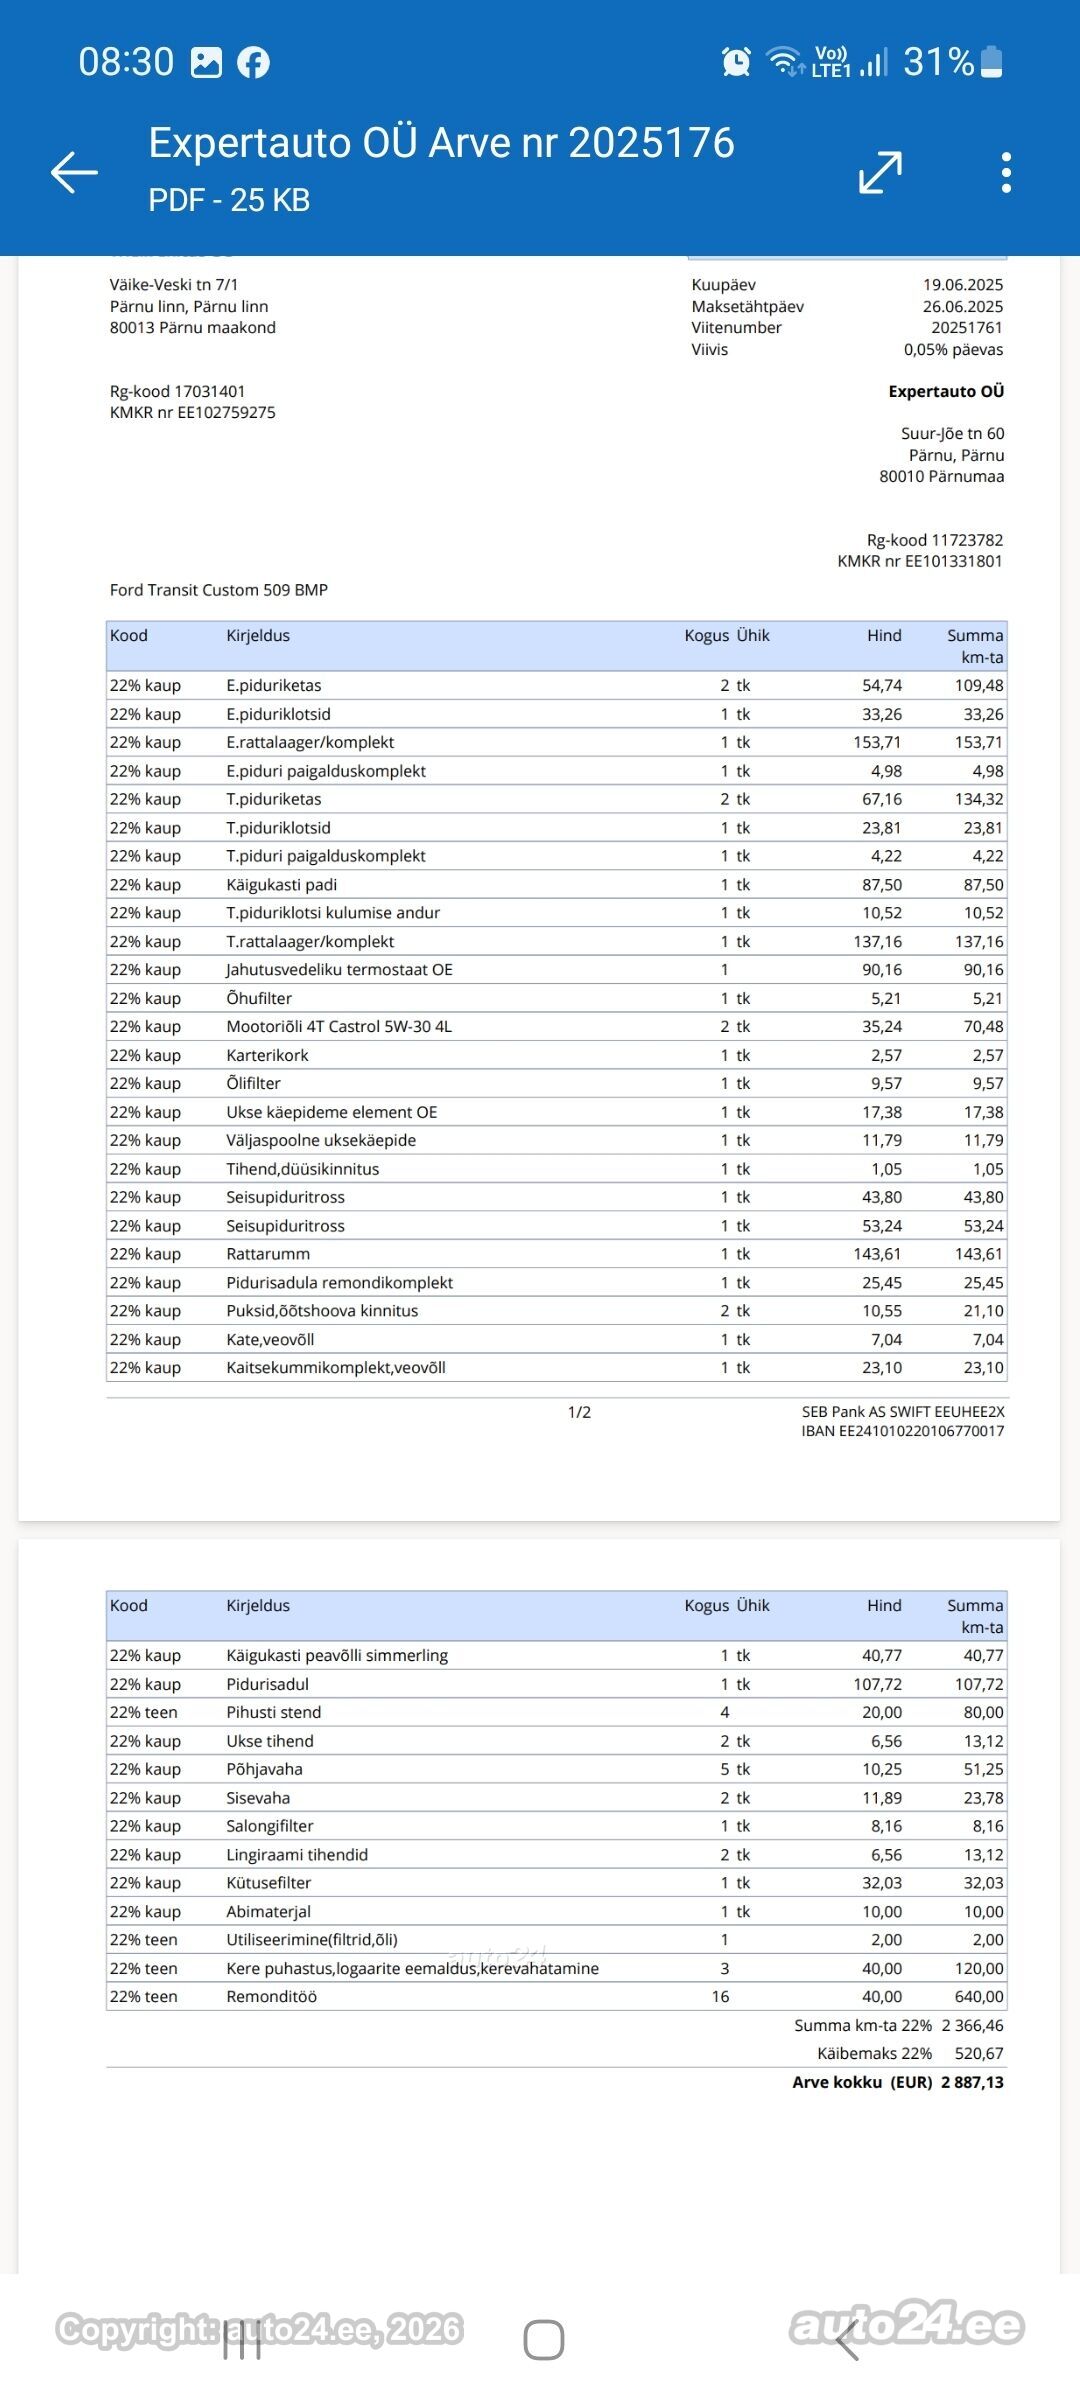Expand PDF to full screen
Screen dimensions: 1080x2400
[880, 172]
